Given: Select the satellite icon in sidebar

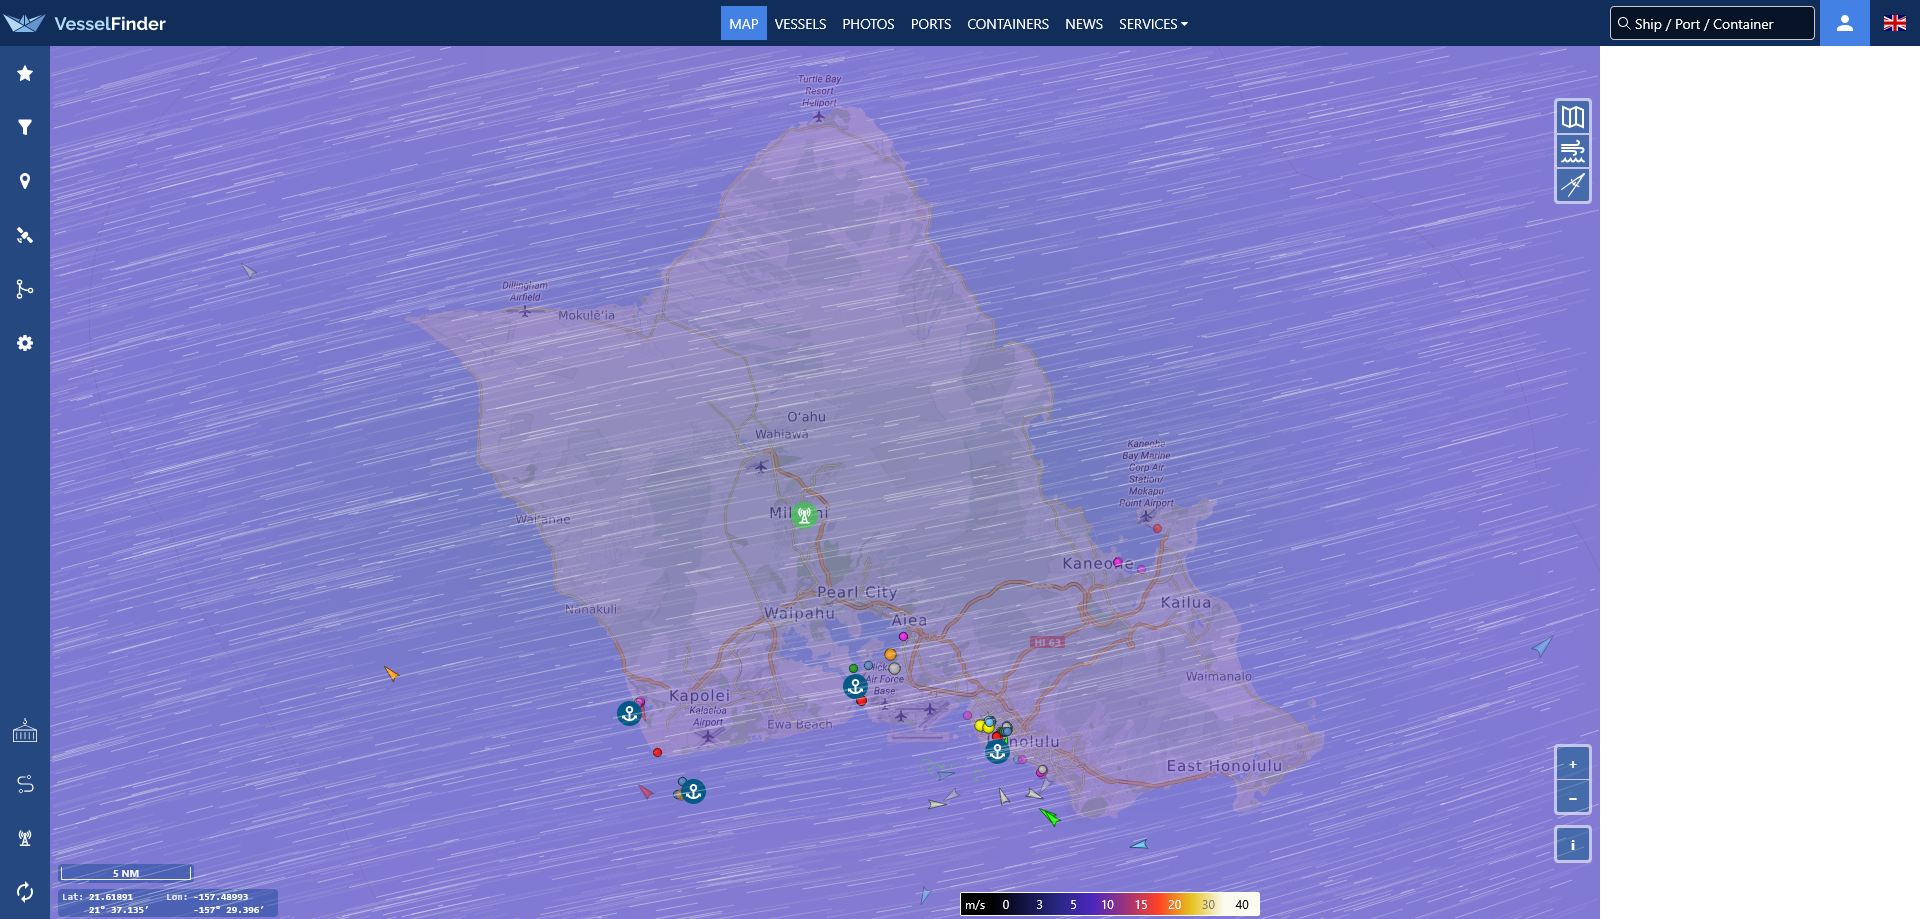Looking at the screenshot, I should click(x=25, y=235).
